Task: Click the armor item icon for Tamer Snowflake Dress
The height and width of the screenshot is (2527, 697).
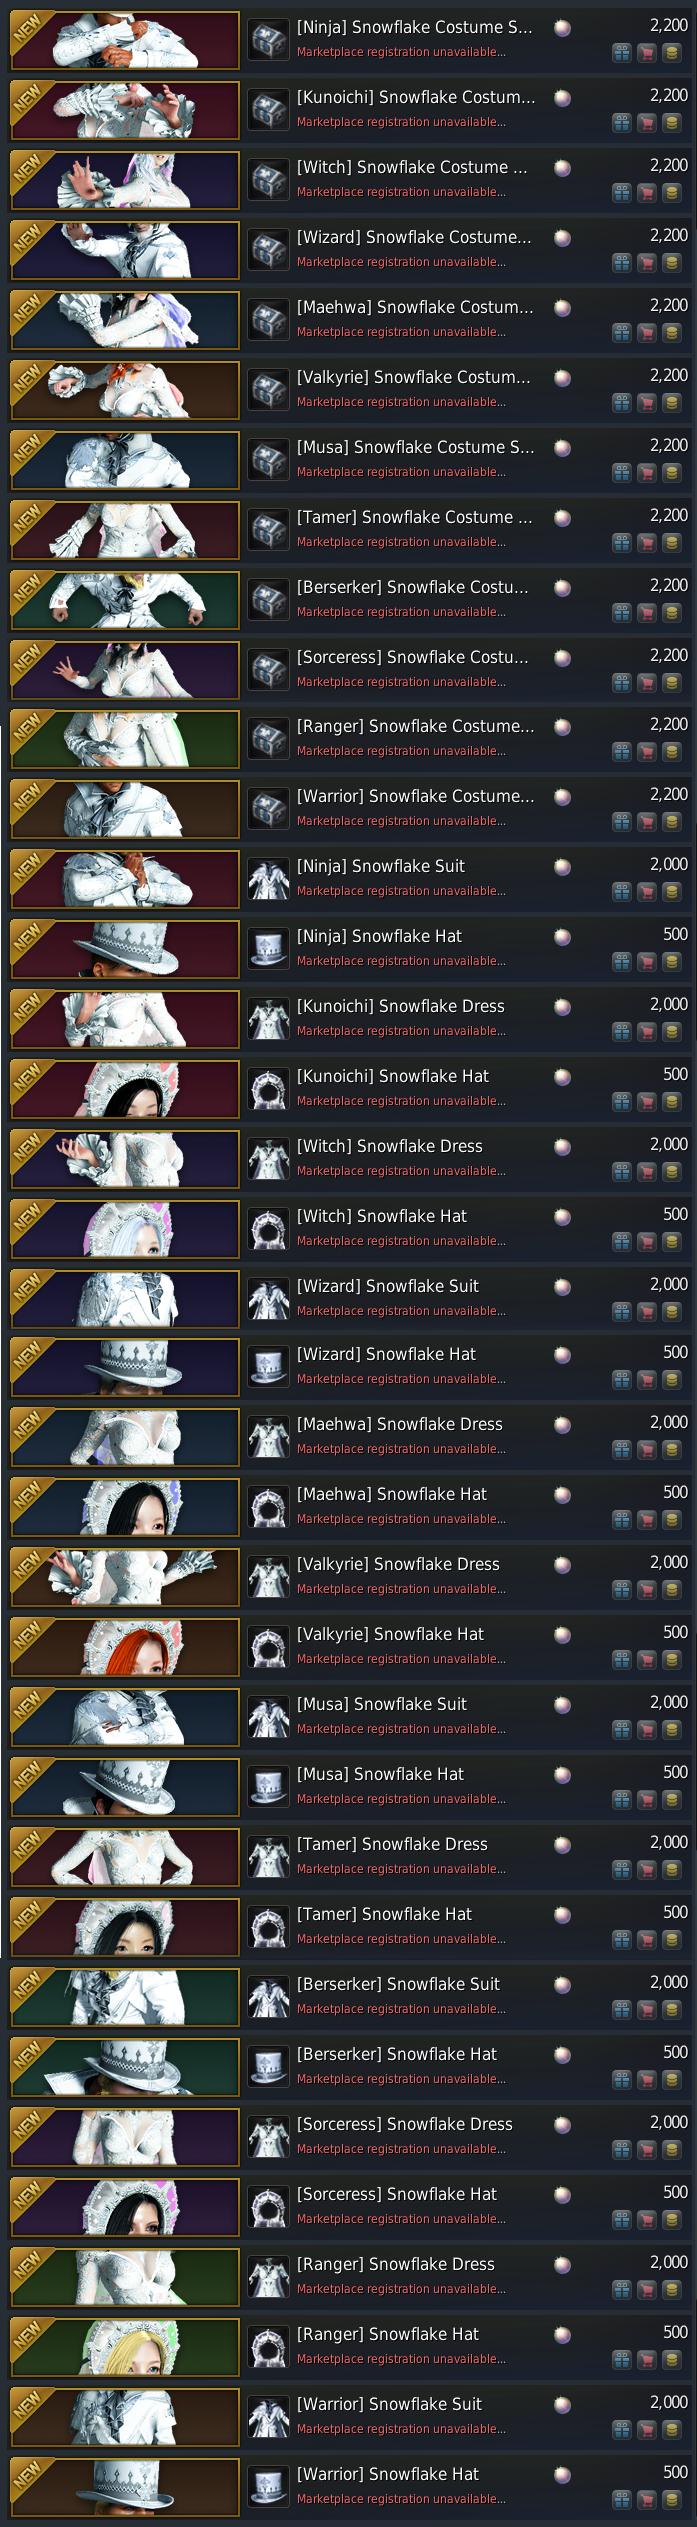Action: (x=268, y=1857)
